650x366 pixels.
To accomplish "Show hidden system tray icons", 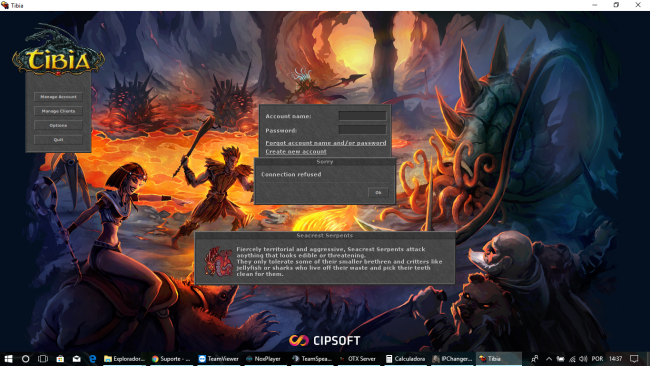I will tap(549, 359).
